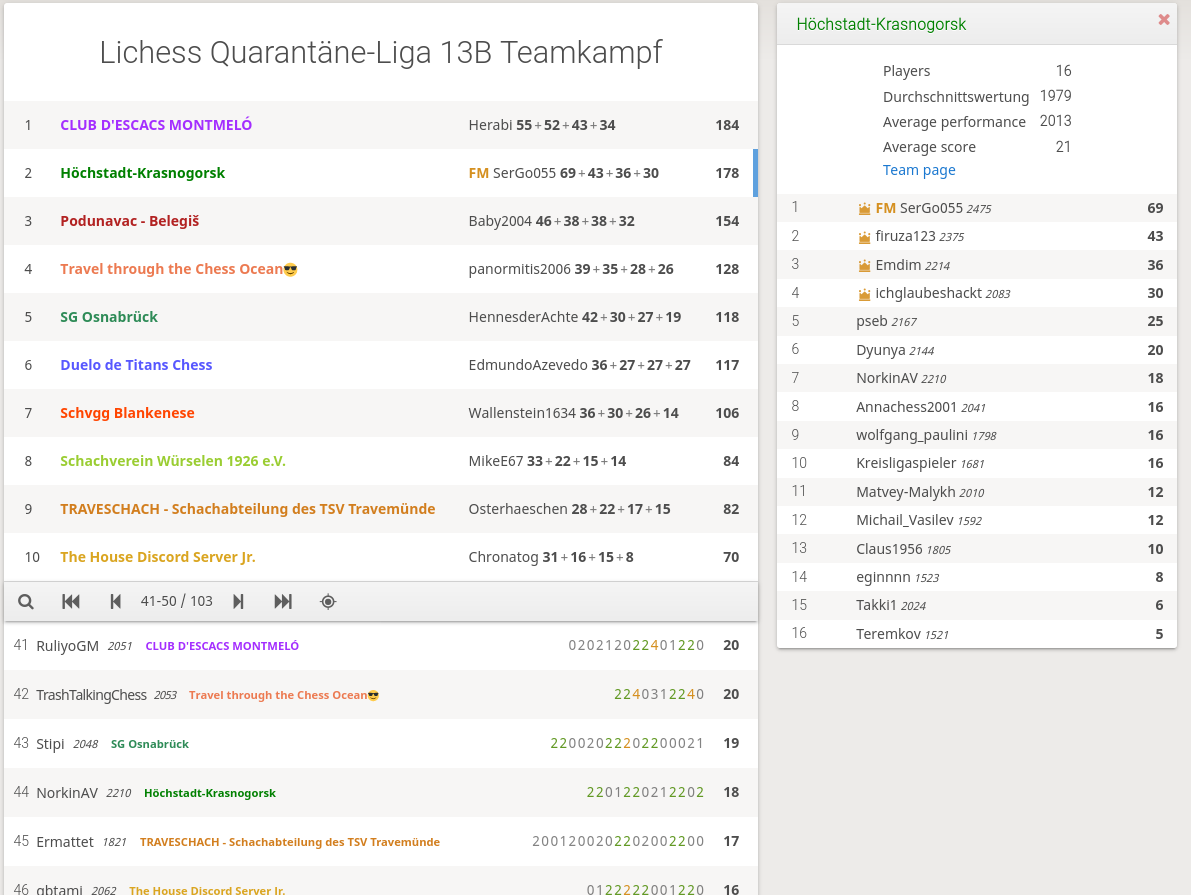Go to next page of standings
The image size is (1191, 895).
pyautogui.click(x=238, y=602)
